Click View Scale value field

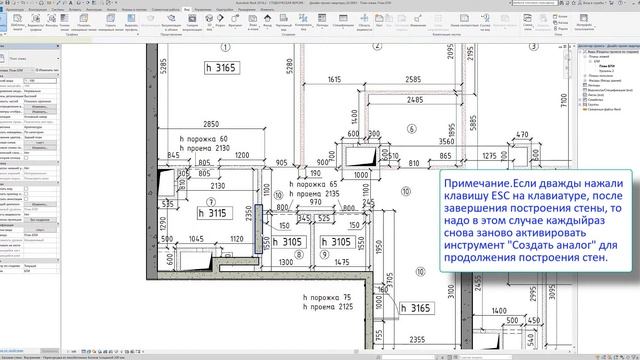pos(40,80)
